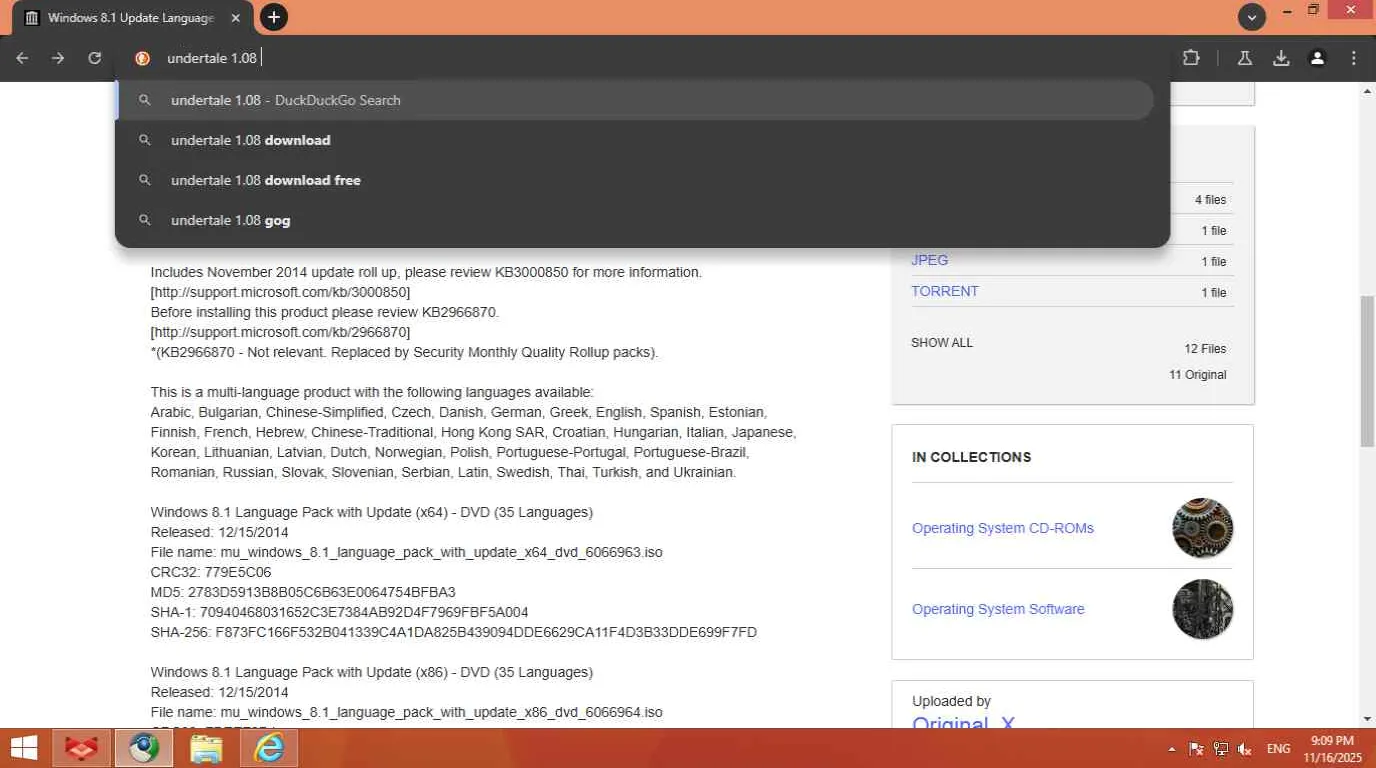Open the flask experiments icon
The width and height of the screenshot is (1376, 768).
click(x=1245, y=58)
